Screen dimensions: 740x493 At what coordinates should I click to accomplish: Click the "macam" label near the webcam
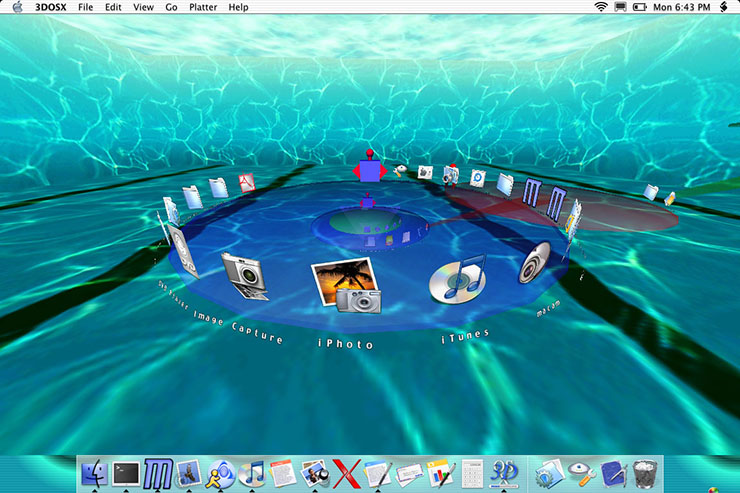point(548,308)
